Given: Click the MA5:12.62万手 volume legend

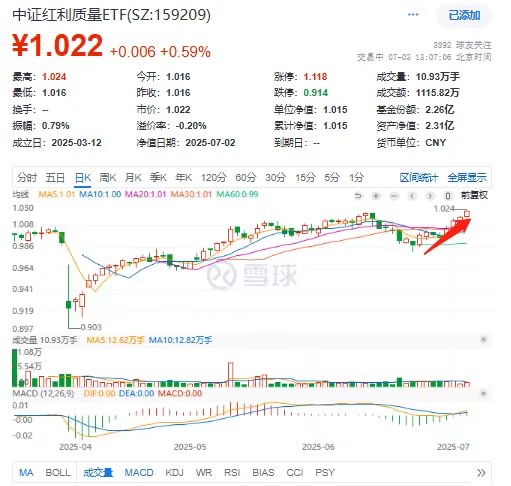Looking at the screenshot, I should (x=115, y=340).
